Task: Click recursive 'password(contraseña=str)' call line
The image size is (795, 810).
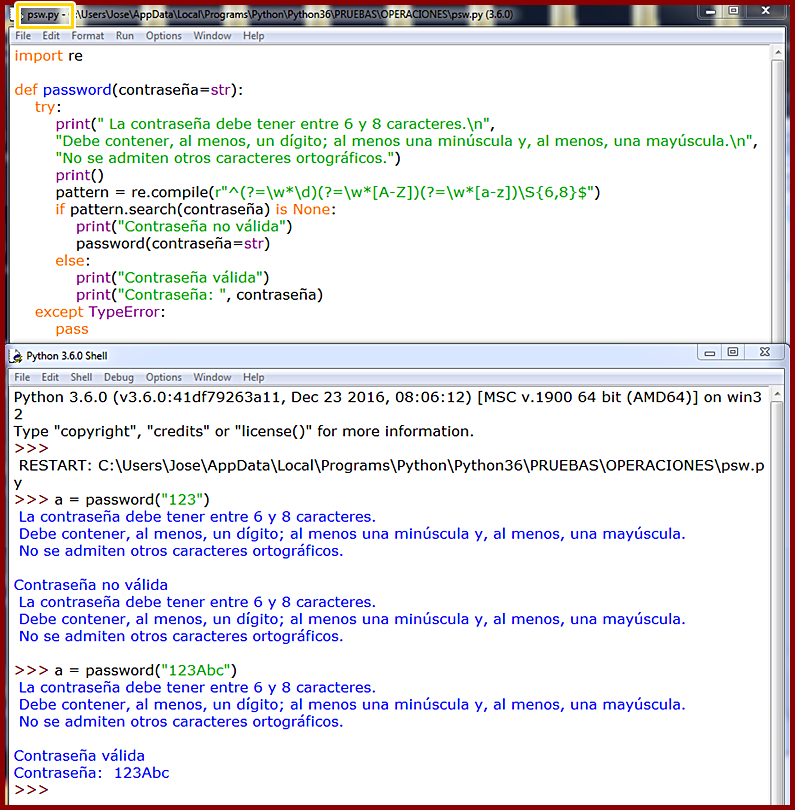Action: coord(173,243)
